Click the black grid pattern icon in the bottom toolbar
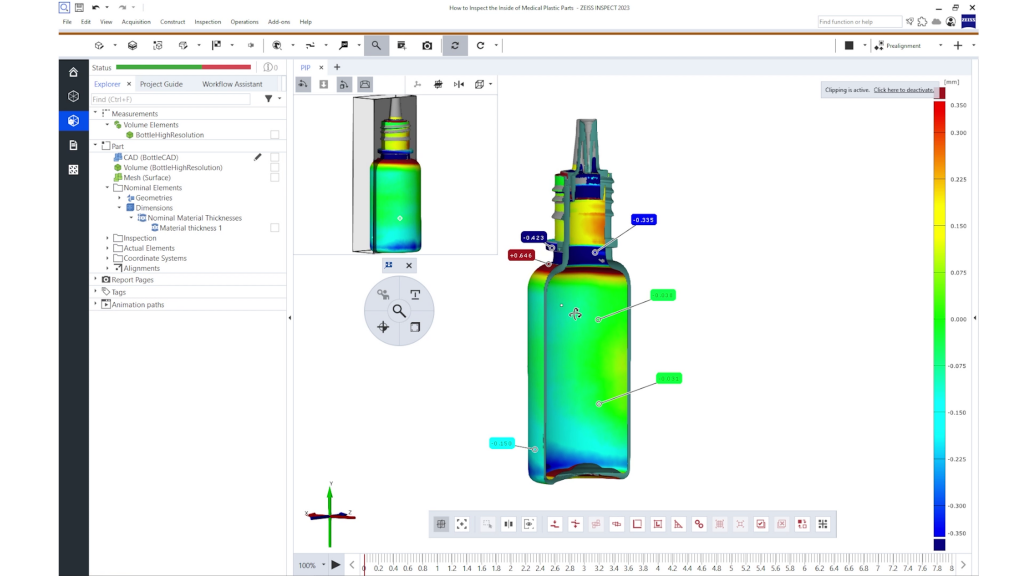 (823, 524)
